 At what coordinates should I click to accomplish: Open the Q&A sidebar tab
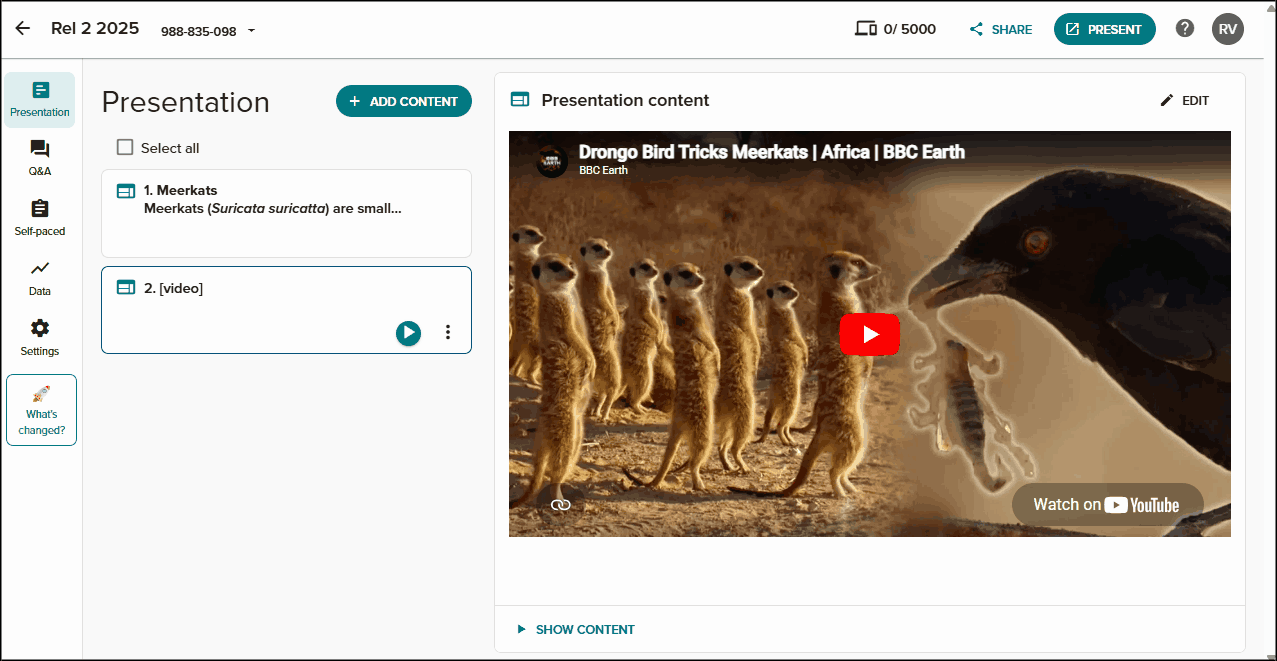pyautogui.click(x=40, y=158)
